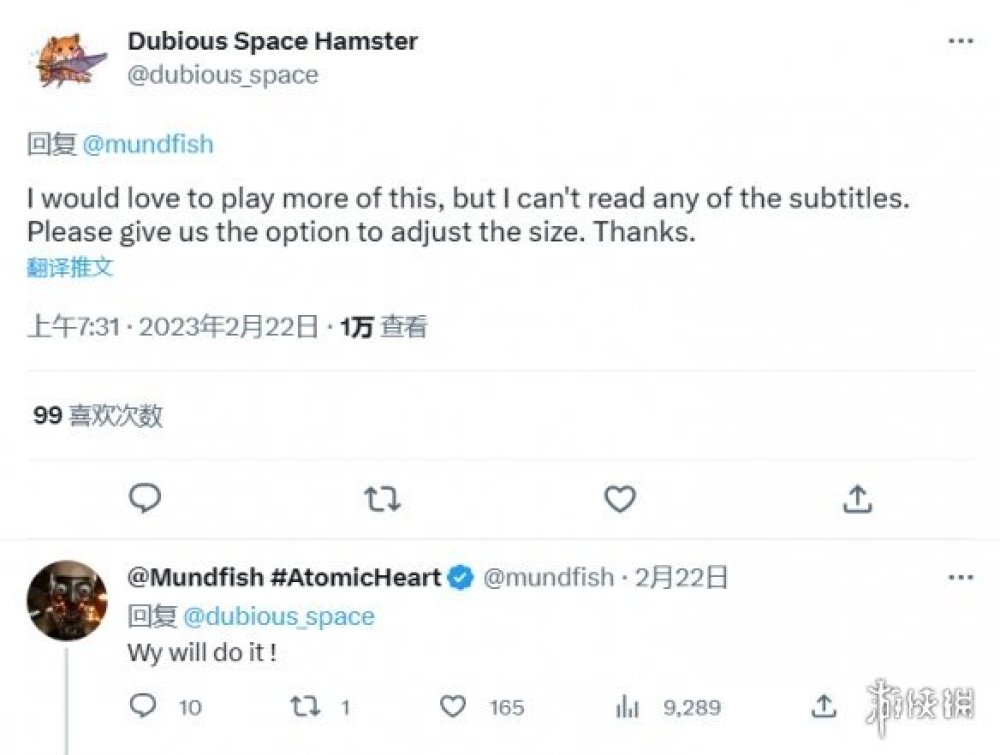Open @Mundfish #AtomicHeart profile name
The image size is (1000, 755).
click(284, 577)
